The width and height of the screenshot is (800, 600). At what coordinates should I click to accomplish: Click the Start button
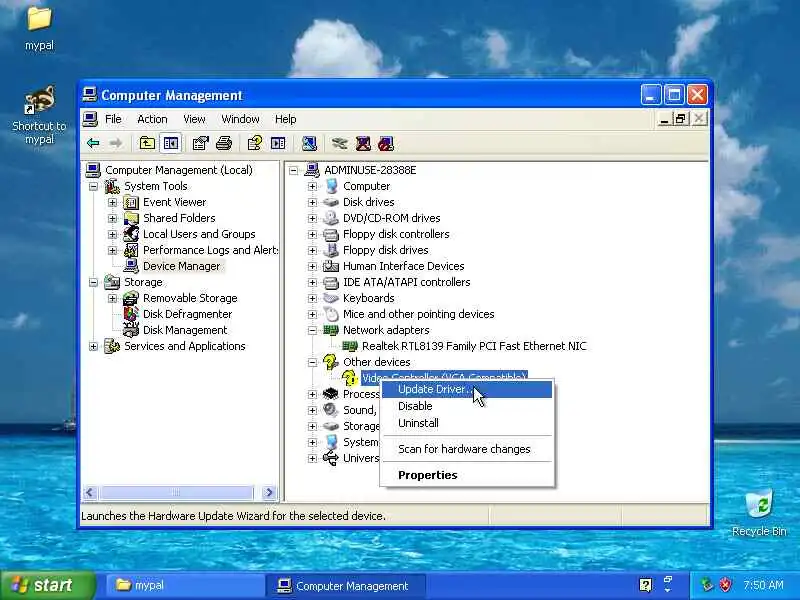tap(48, 585)
